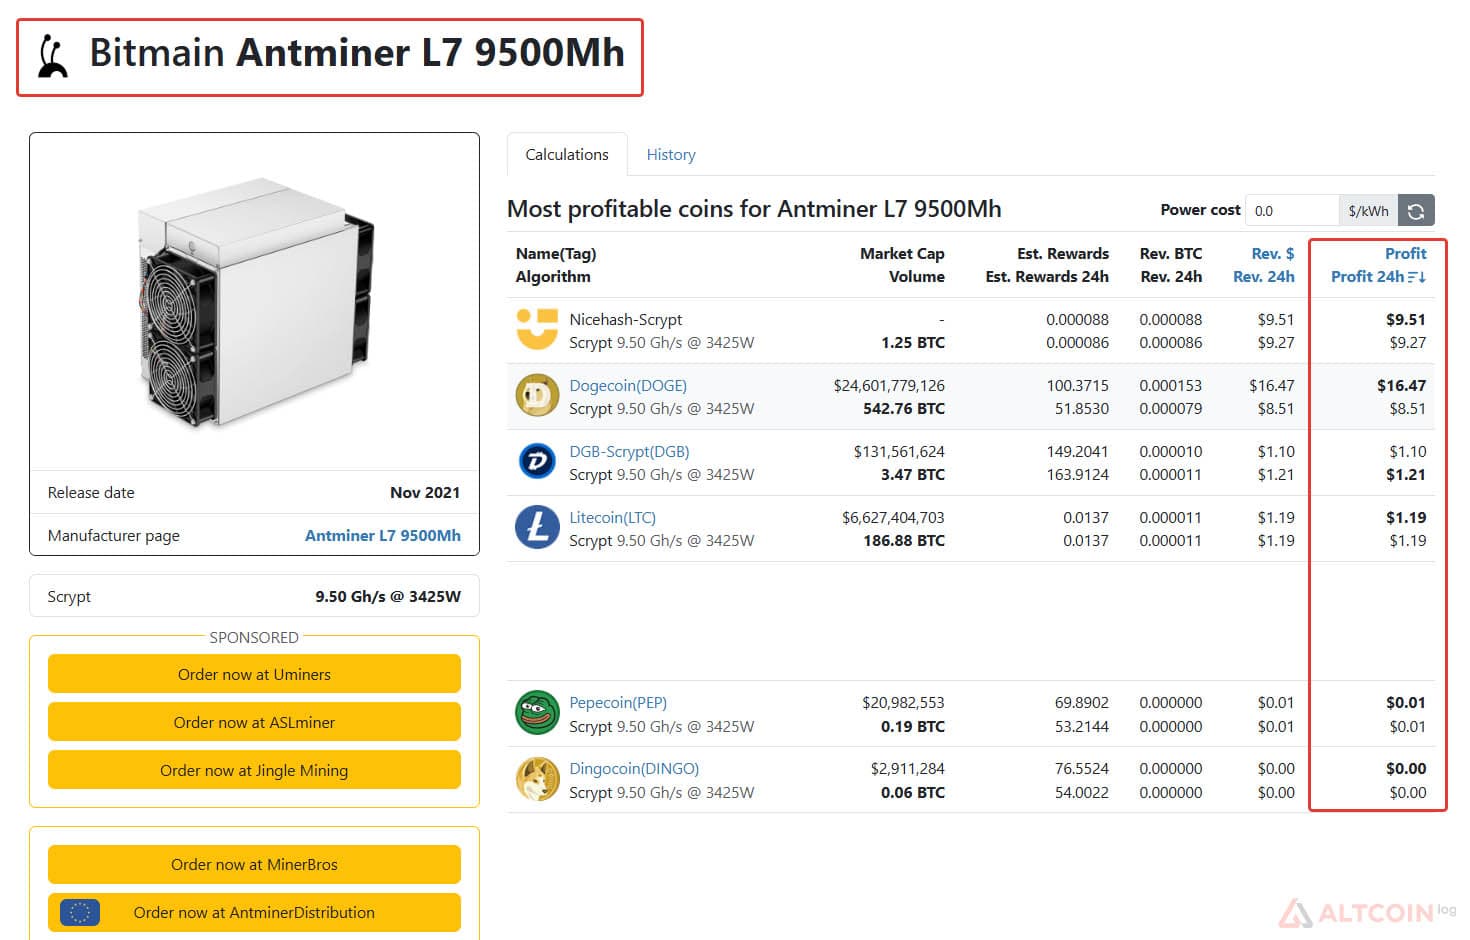Click the $131,561,624 DGB market cap

(899, 451)
